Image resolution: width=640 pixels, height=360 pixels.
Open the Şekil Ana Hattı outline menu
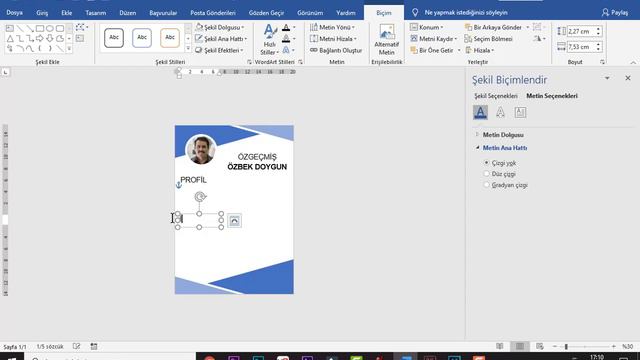tap(221, 39)
